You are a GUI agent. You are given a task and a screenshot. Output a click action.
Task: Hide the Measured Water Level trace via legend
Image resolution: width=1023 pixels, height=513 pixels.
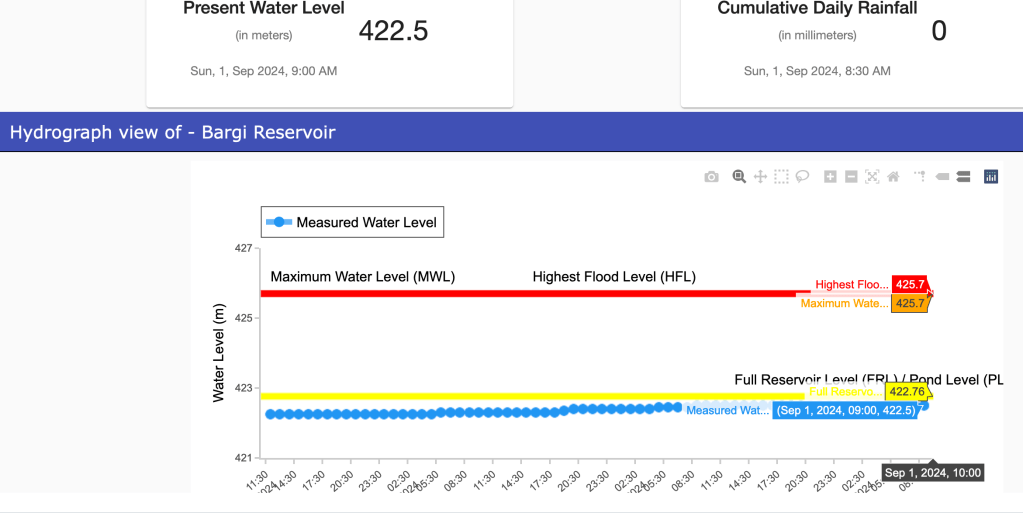(x=351, y=222)
